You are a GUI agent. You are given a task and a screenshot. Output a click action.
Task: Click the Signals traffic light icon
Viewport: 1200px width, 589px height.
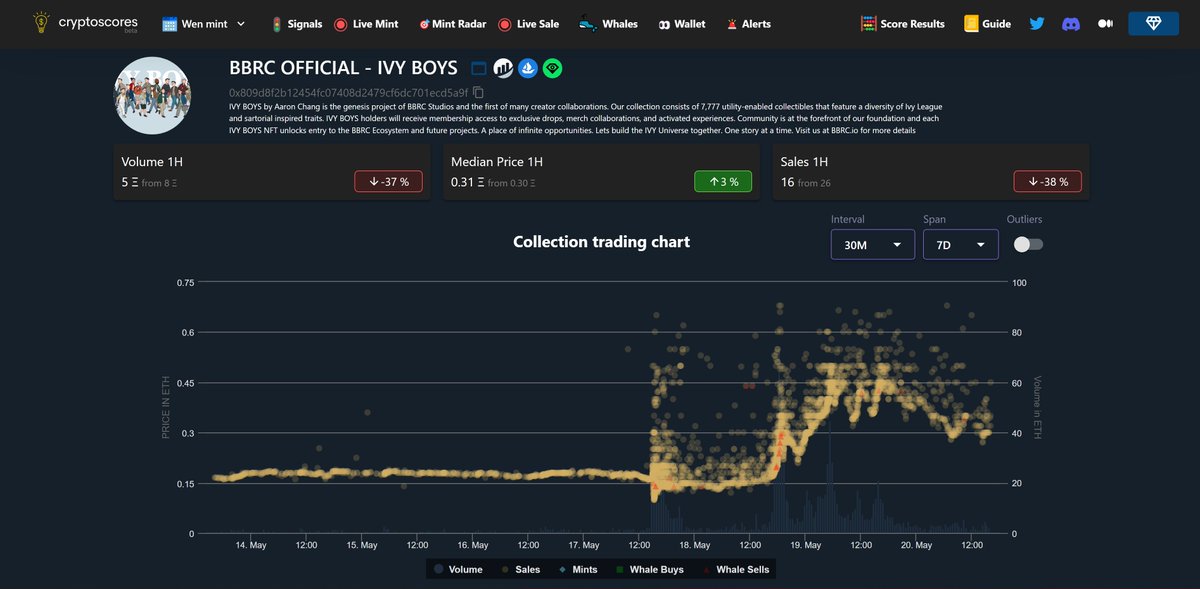[x=276, y=24]
